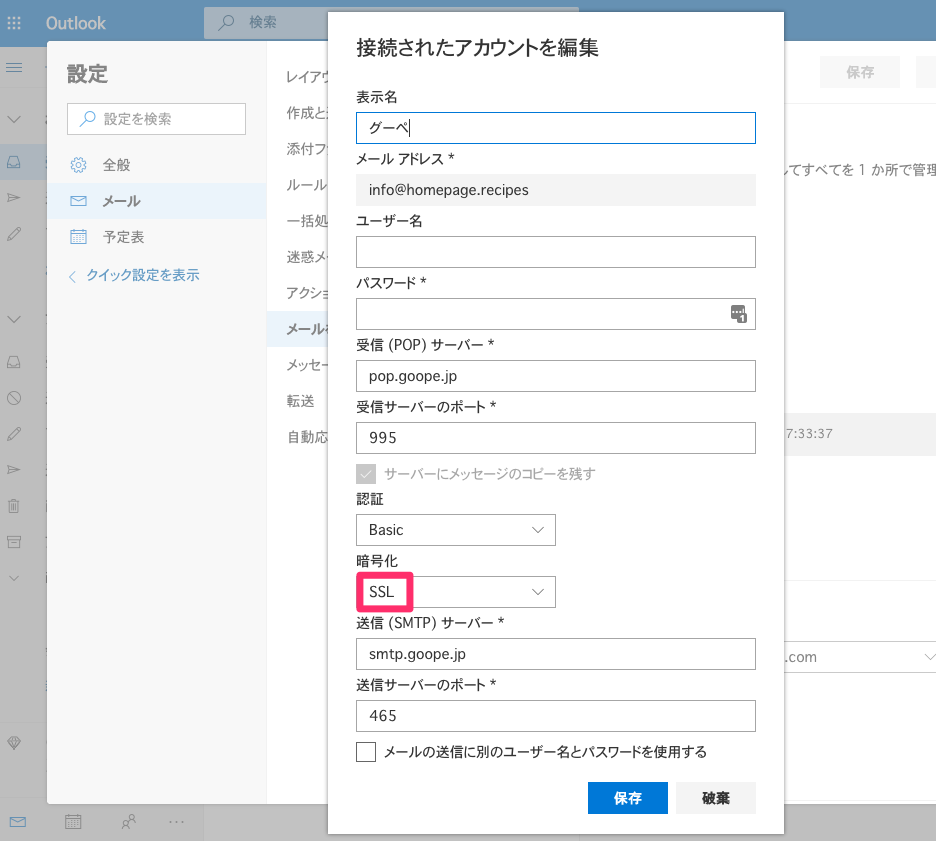Click the premium diamond icon
This screenshot has height=841, width=936.
point(14,743)
